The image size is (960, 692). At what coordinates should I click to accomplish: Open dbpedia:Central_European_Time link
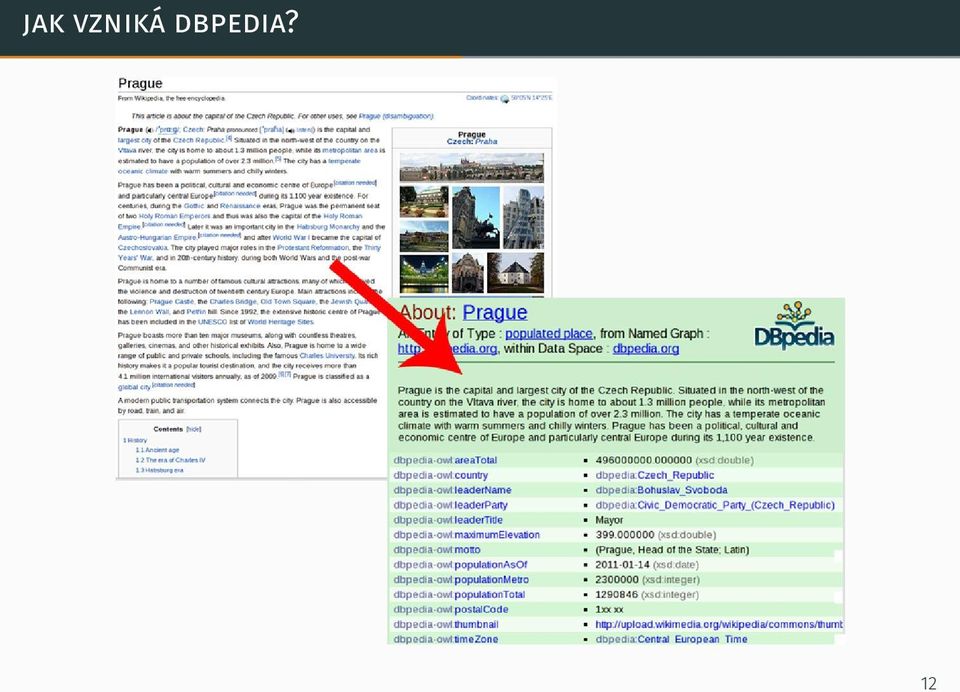[x=671, y=639]
